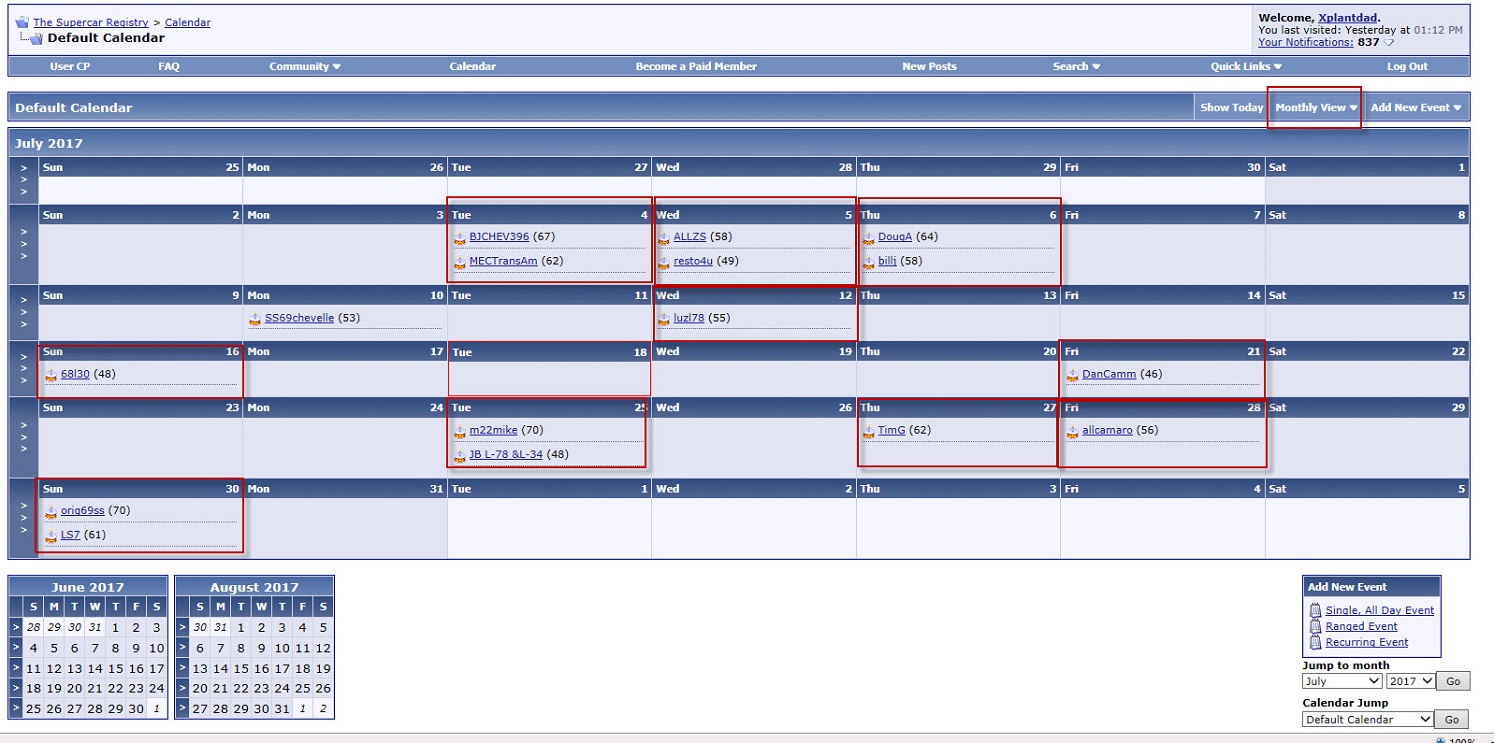Click the birthday cake icon beside BJCHEV396
This screenshot has height=743, width=1494.
pos(460,238)
